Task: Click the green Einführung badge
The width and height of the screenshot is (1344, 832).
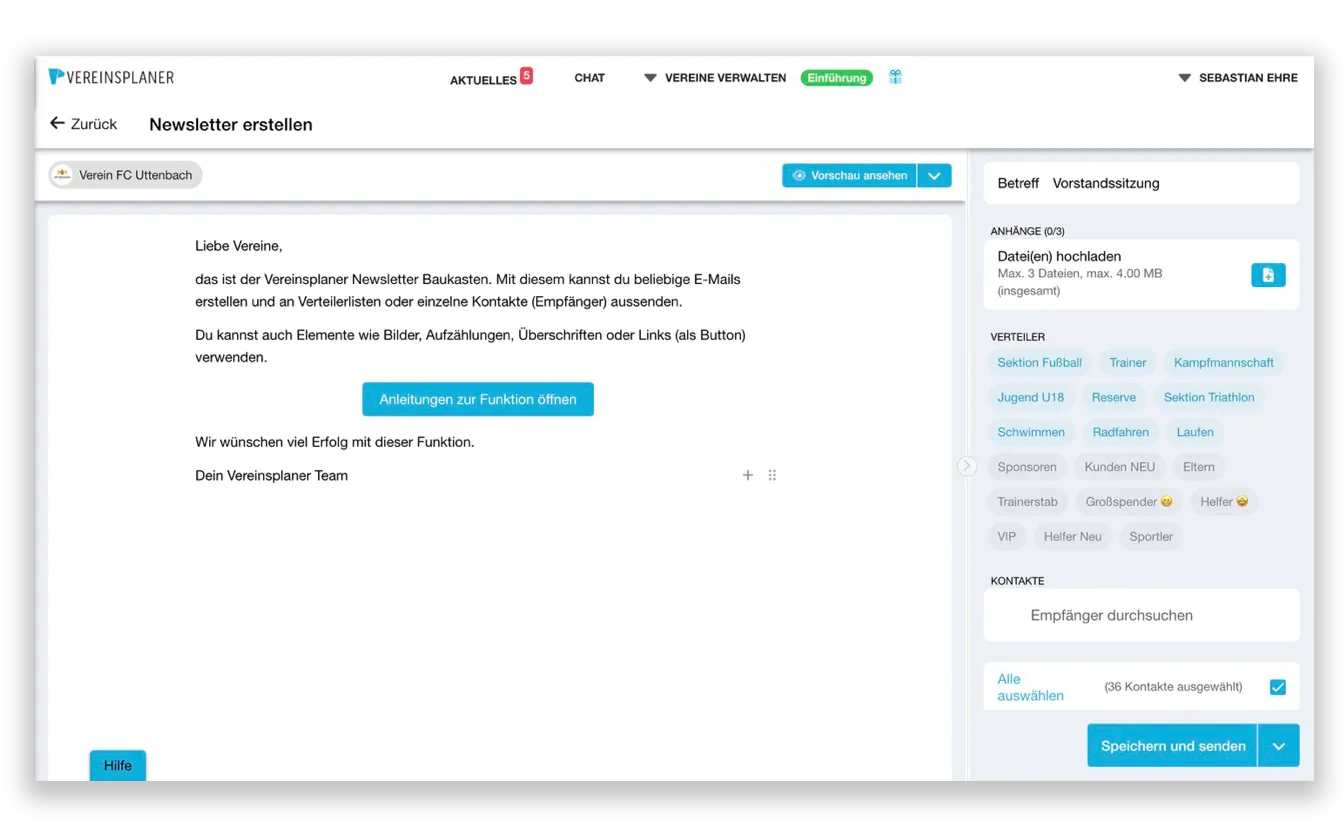Action: coord(837,77)
